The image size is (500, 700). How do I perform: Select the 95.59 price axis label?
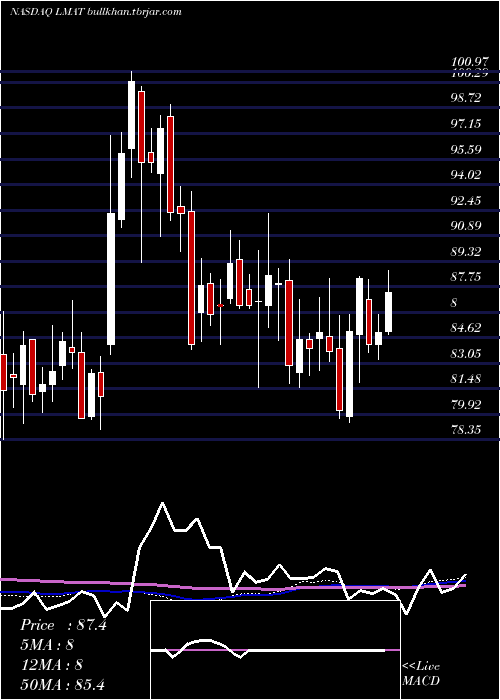(x=466, y=149)
